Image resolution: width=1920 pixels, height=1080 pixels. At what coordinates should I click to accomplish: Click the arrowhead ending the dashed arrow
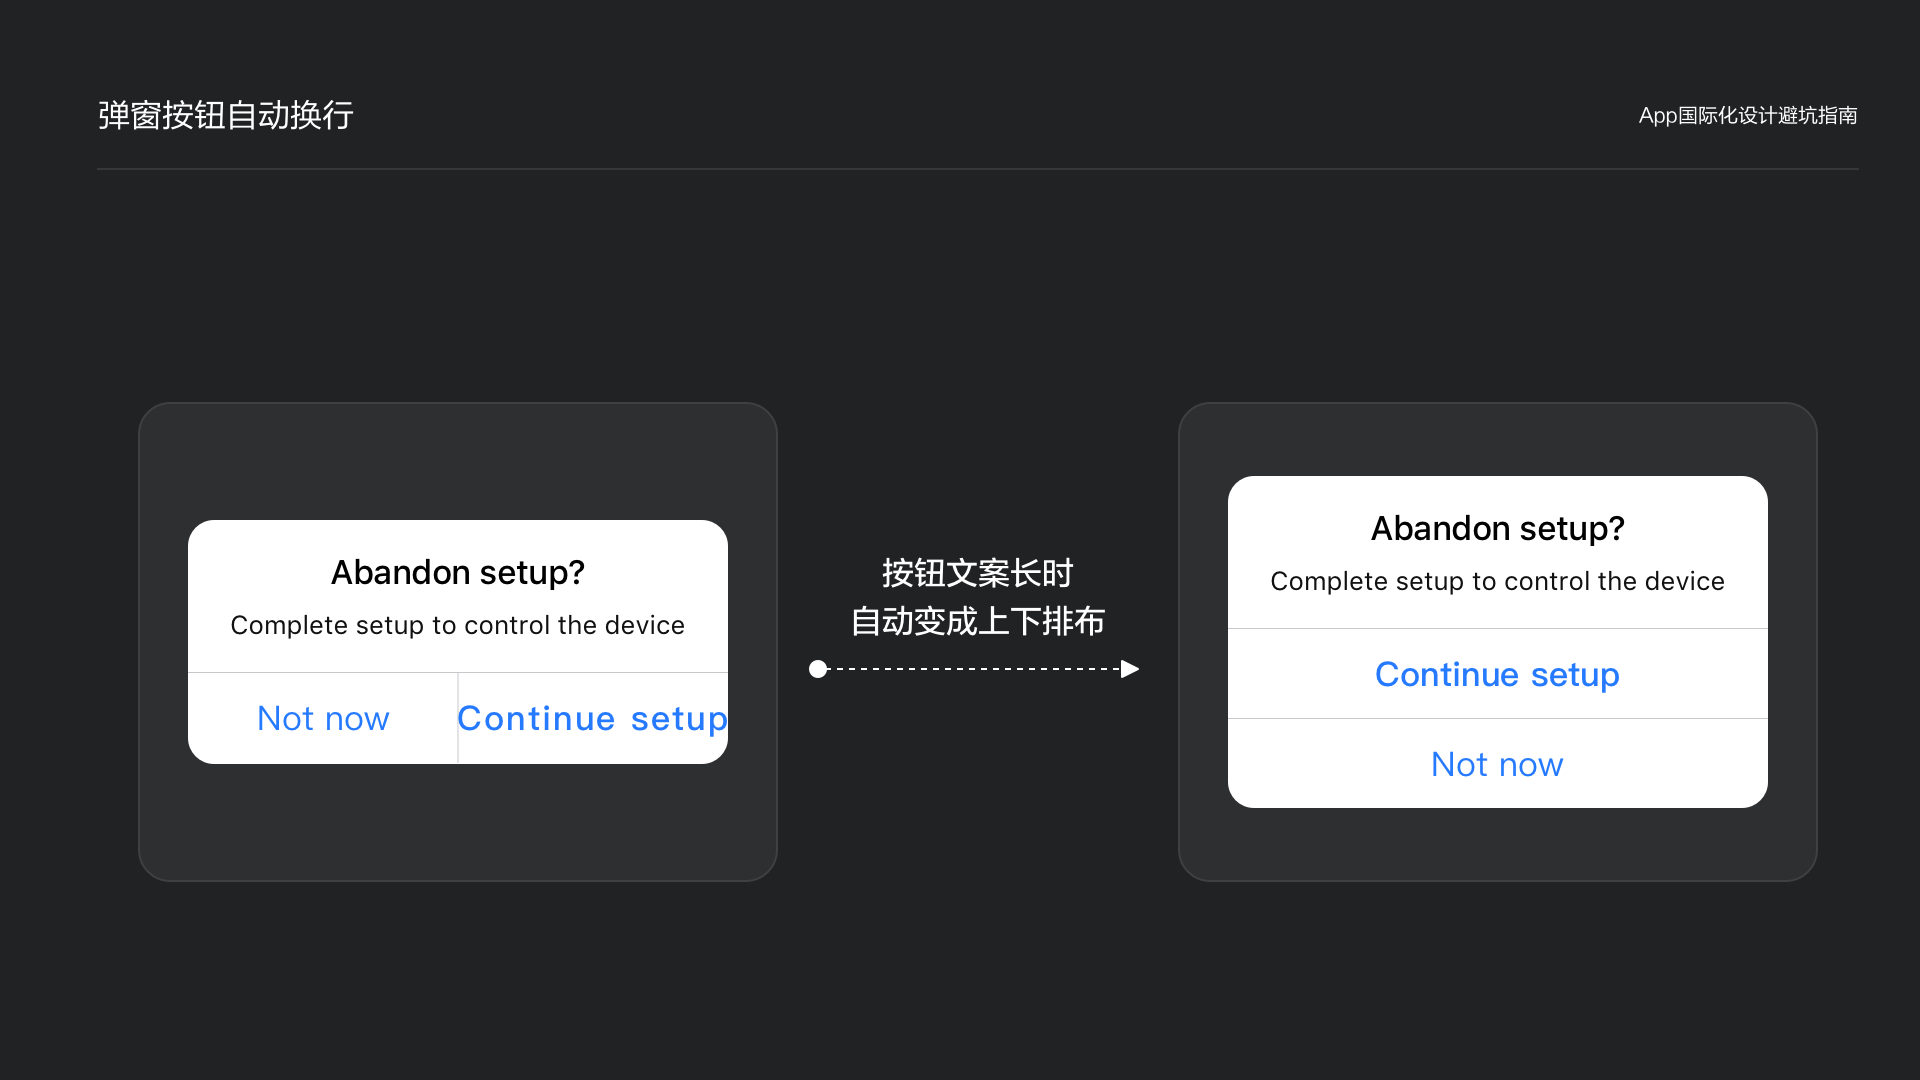click(1130, 669)
